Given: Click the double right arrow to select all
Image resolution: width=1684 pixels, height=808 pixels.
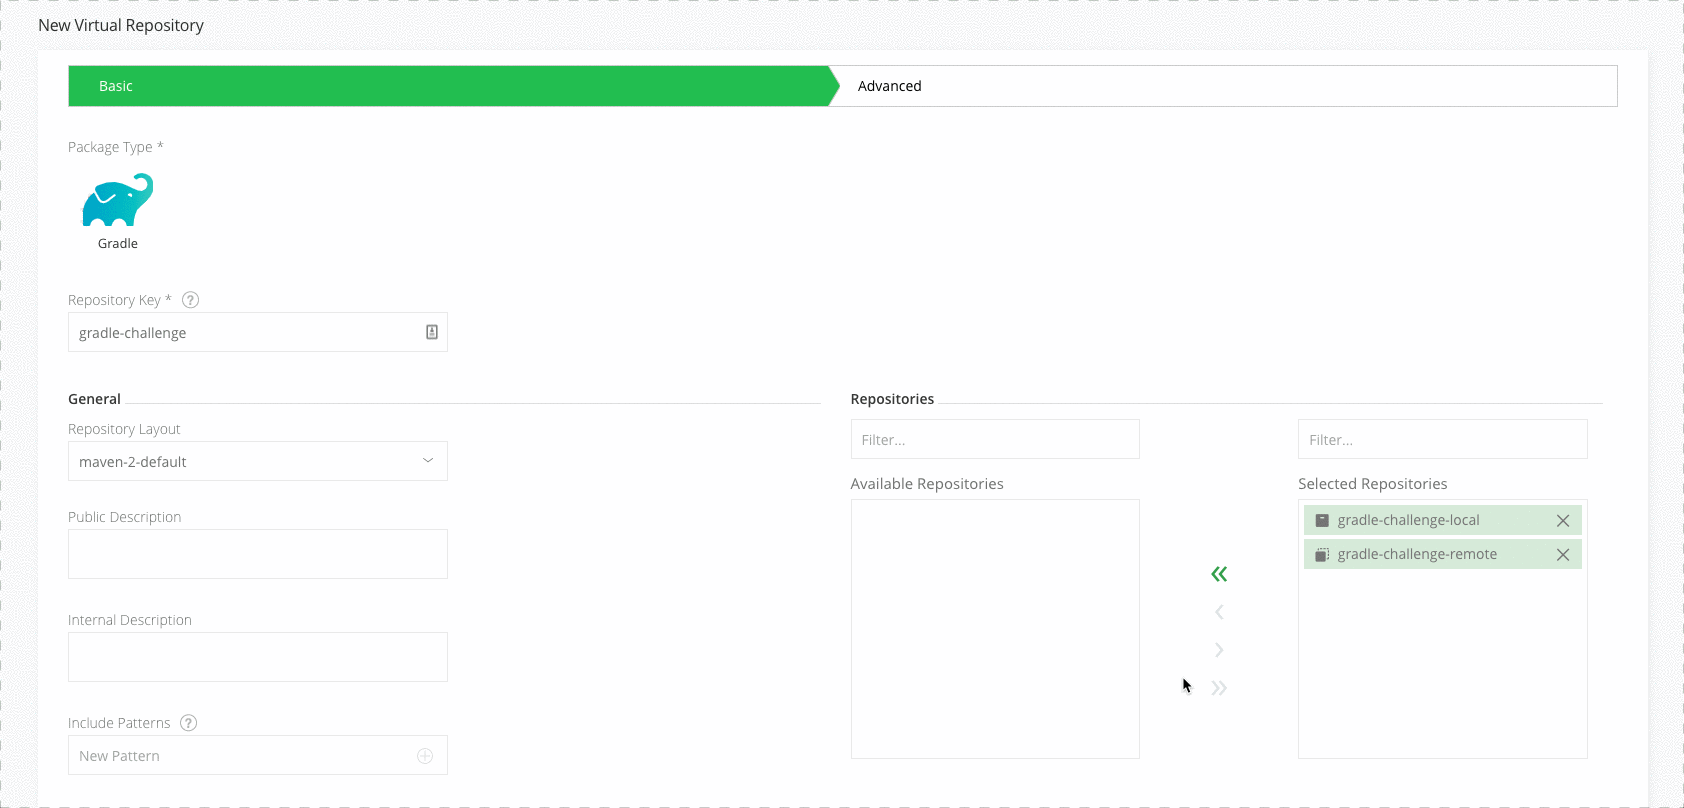Looking at the screenshot, I should point(1218,688).
